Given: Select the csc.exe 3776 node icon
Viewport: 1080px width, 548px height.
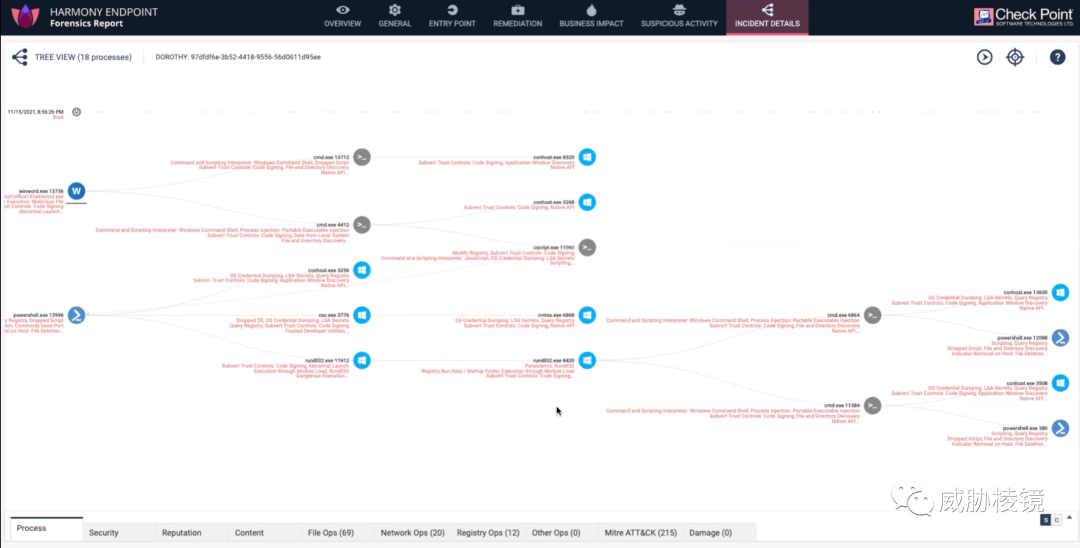Looking at the screenshot, I should click(x=362, y=315).
